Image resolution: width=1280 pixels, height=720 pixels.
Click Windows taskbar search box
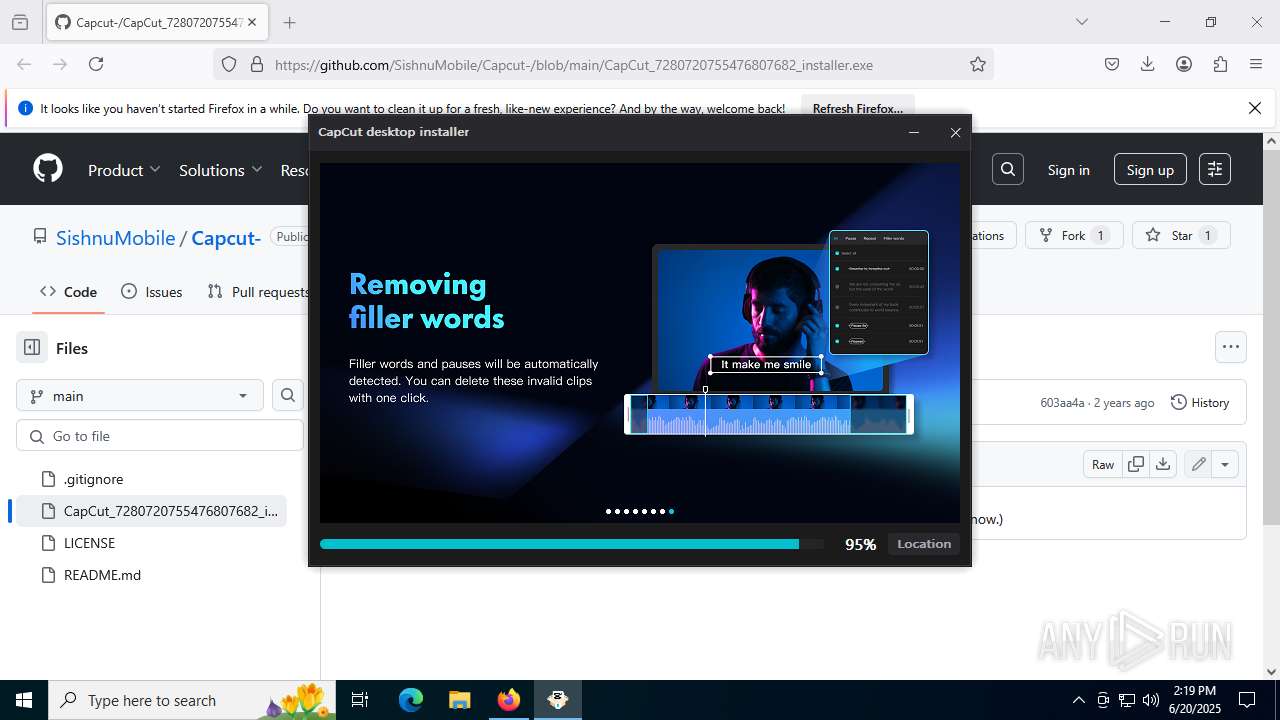[x=191, y=700]
